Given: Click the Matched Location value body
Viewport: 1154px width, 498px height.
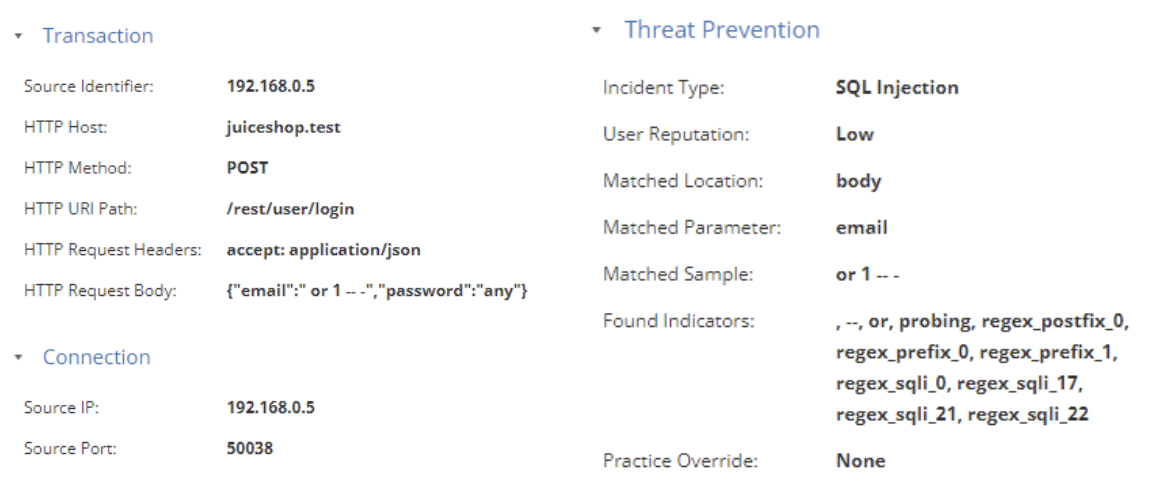Looking at the screenshot, I should click(859, 181).
